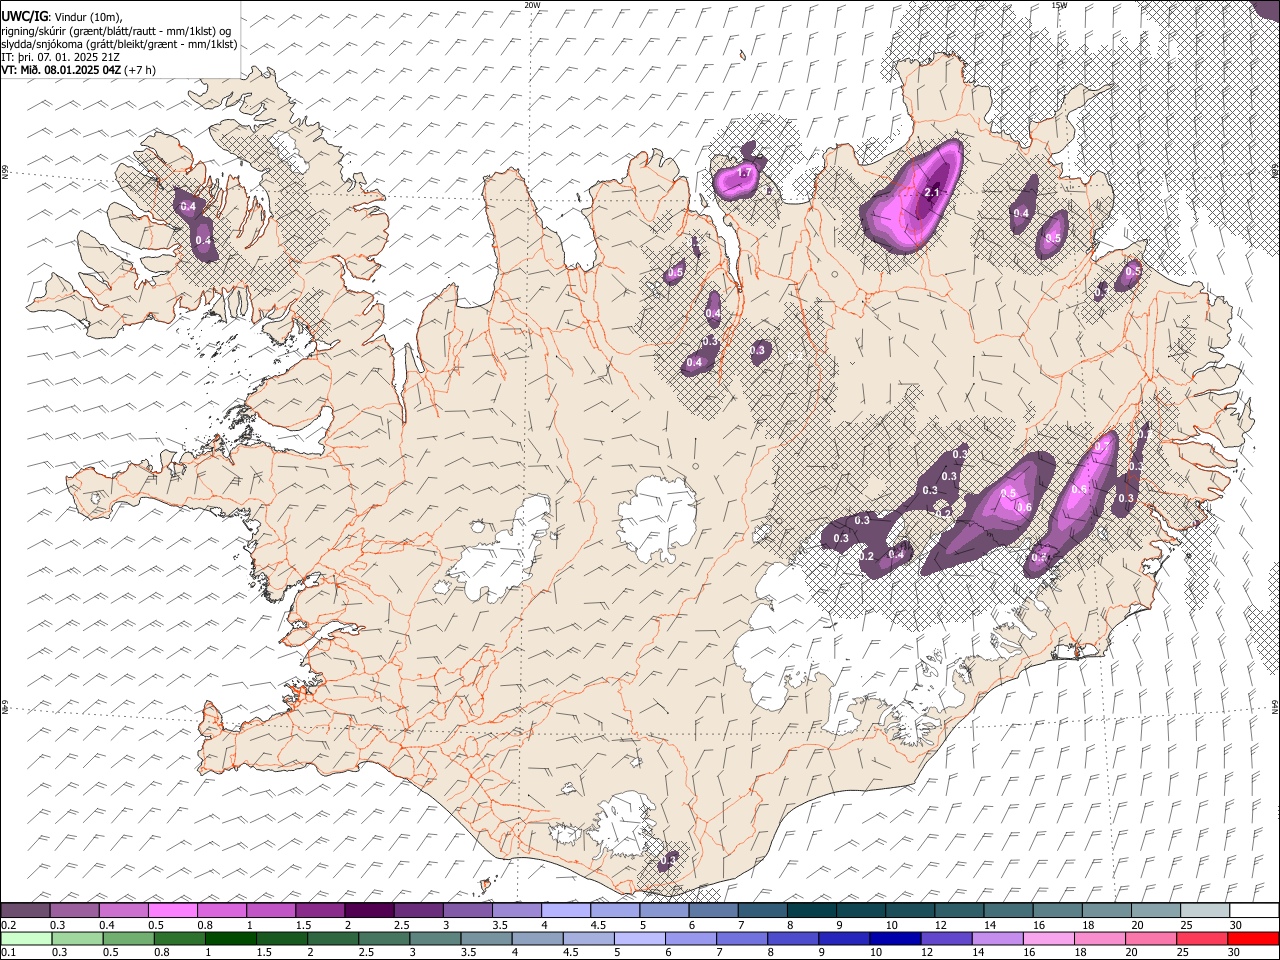1280x960 pixels.
Task: Pick the deep blue 10 rain legend swatch
Action: pyautogui.click(x=895, y=938)
